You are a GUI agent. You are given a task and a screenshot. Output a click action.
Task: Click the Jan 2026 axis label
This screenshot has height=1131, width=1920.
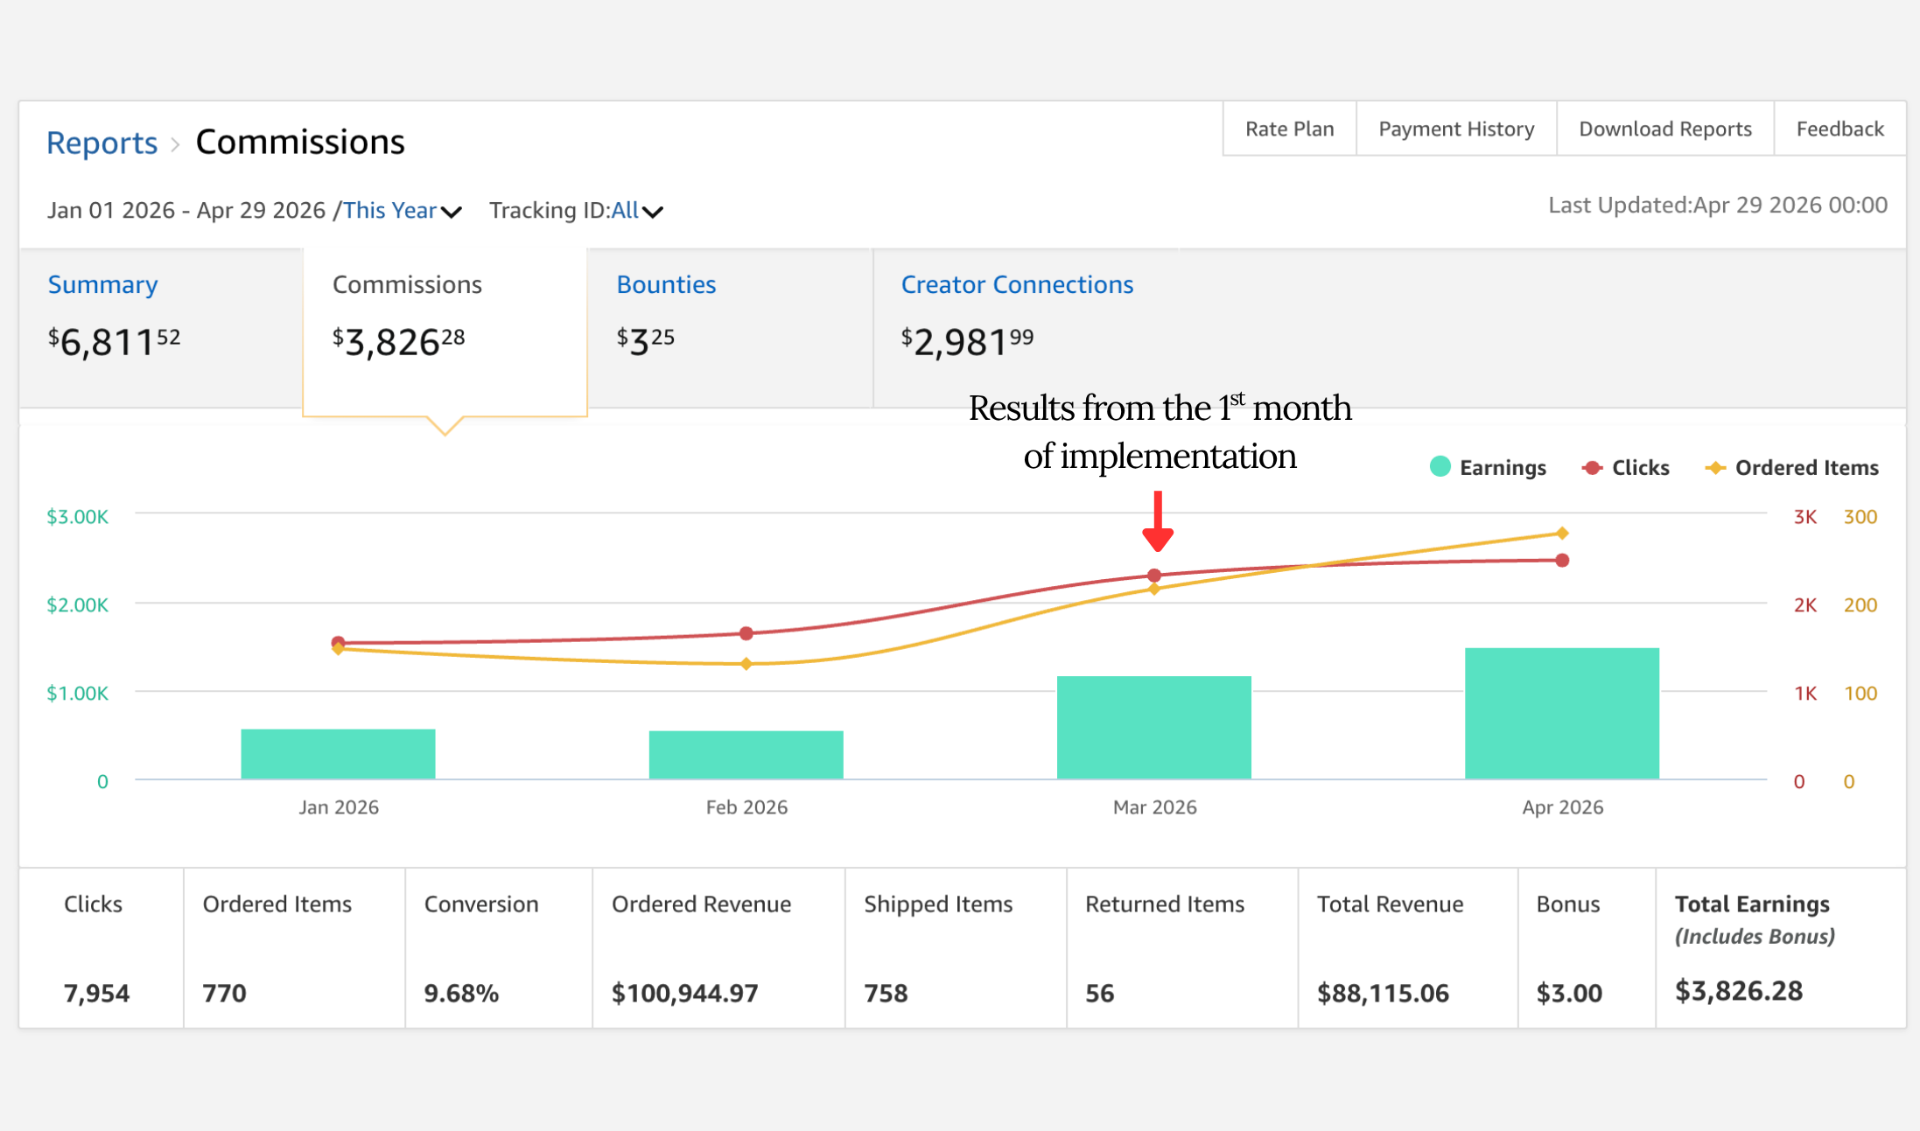(339, 807)
